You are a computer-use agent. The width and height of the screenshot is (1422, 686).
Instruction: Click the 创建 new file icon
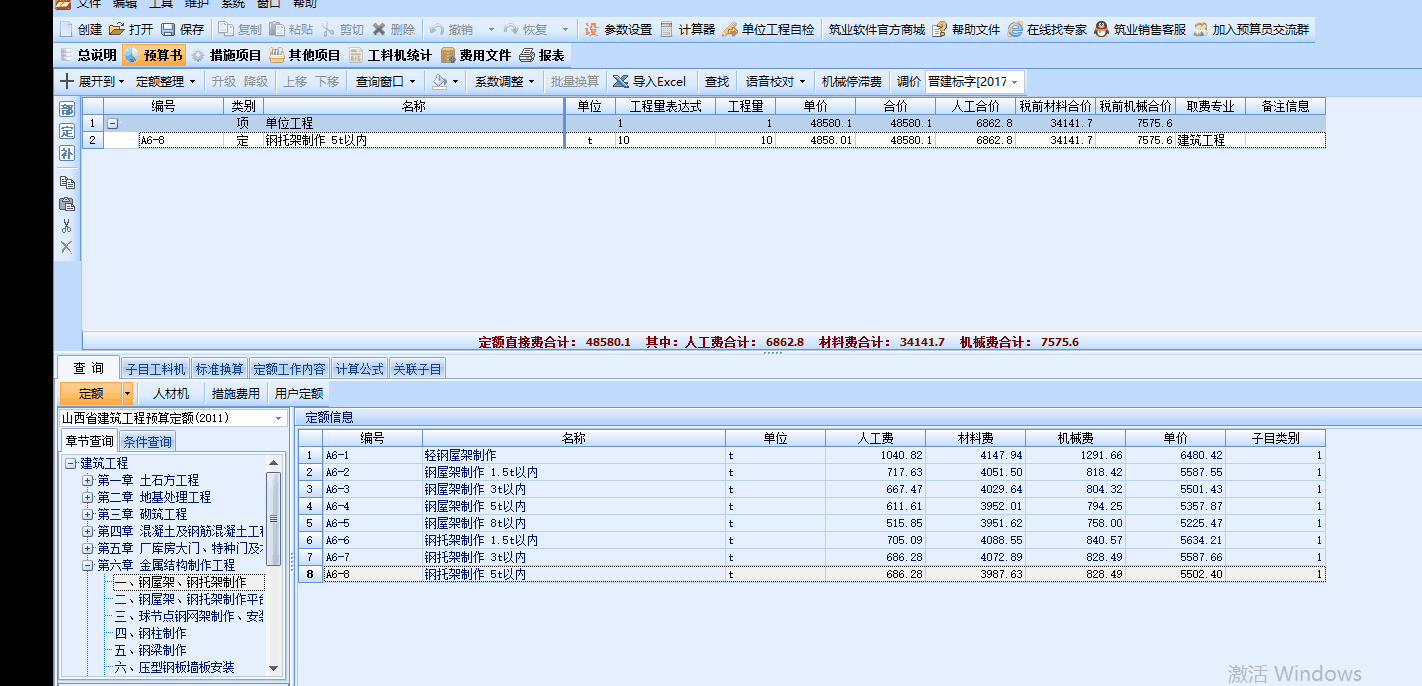(66, 30)
